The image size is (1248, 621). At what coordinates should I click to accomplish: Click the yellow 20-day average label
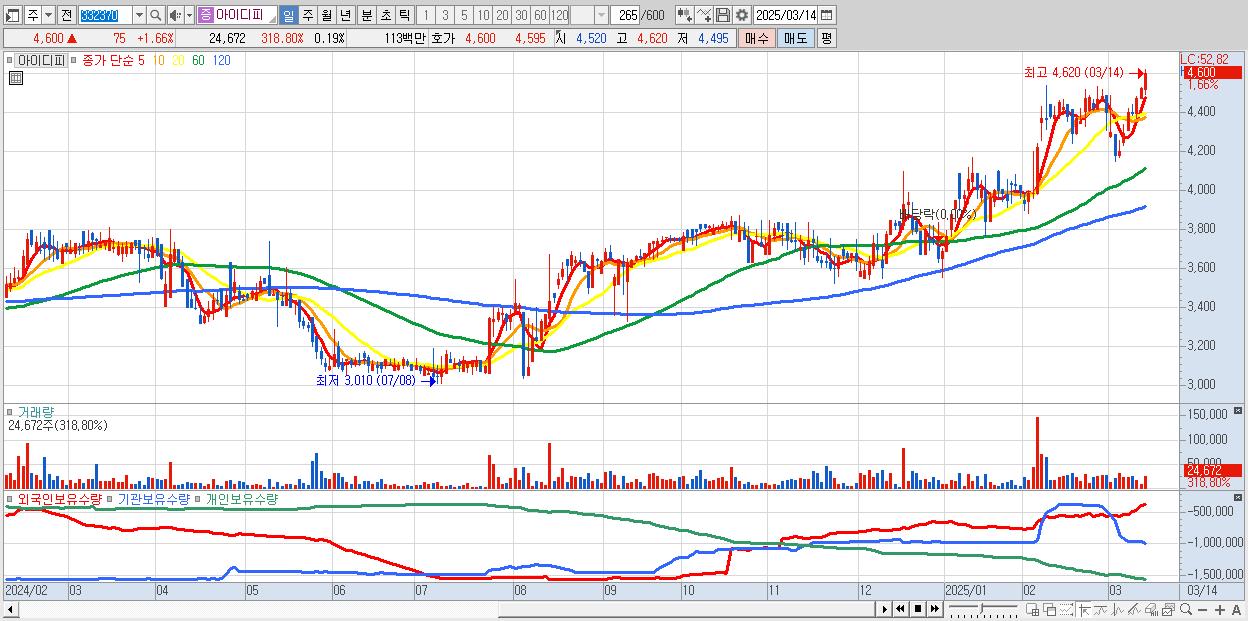click(178, 60)
